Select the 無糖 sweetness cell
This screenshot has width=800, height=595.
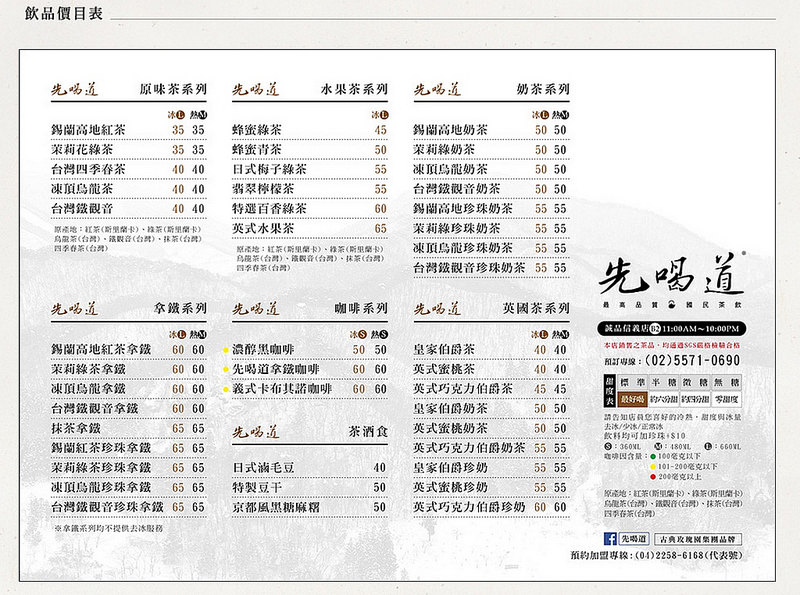pos(726,382)
